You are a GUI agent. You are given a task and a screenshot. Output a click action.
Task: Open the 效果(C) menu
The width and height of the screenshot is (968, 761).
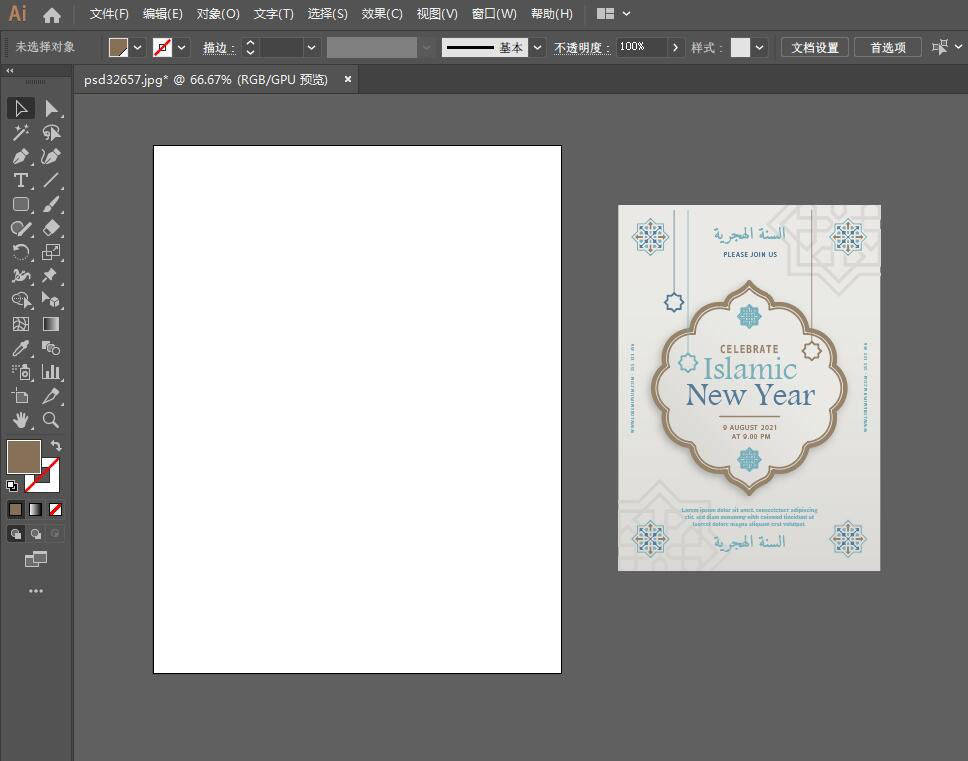[x=382, y=14]
